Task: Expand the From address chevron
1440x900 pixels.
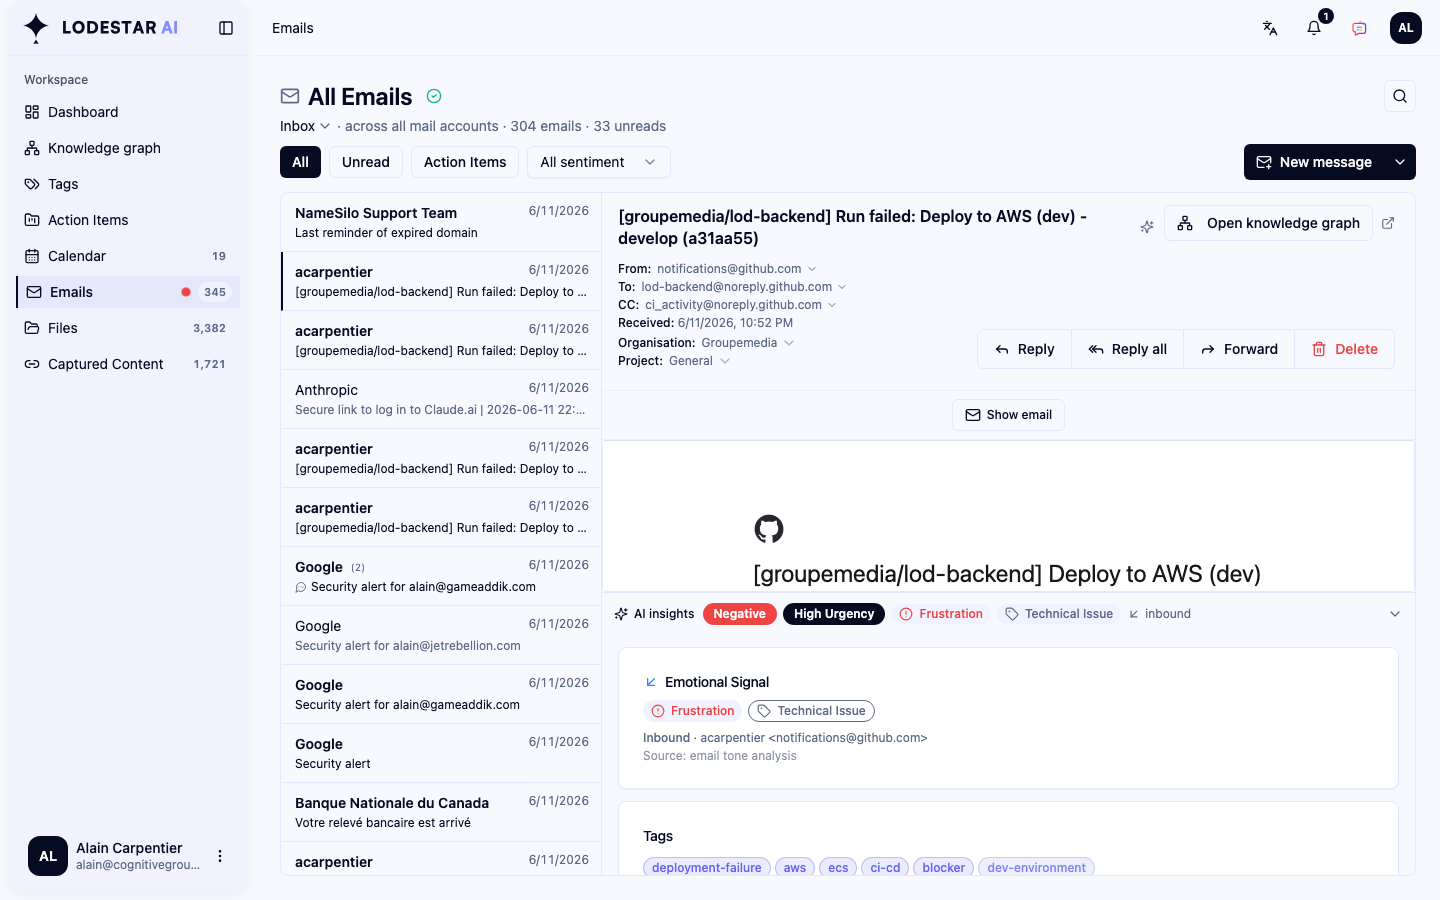Action: tap(812, 269)
